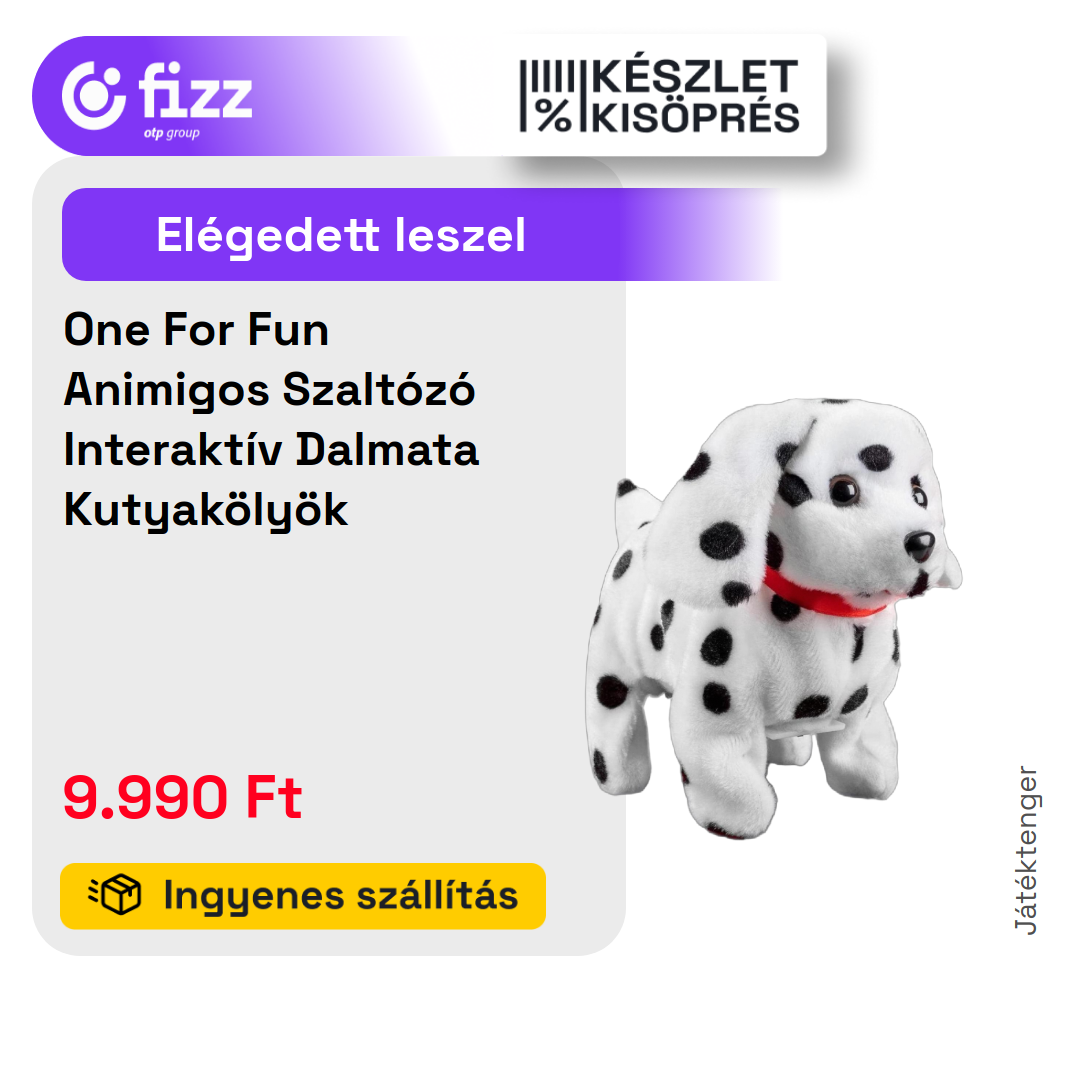Select the fizz wordmark text
The height and width of the screenshot is (1080, 1080).
pos(196,90)
